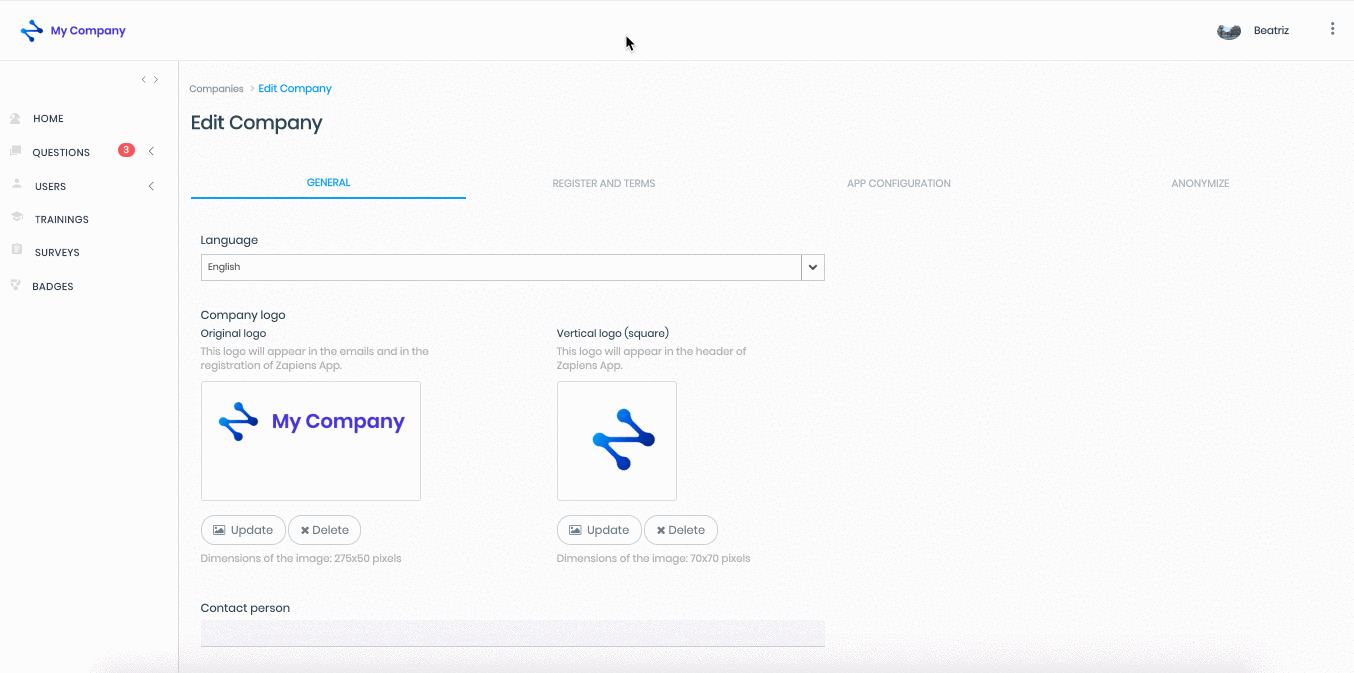This screenshot has height=673, width=1354.
Task: Click the Companies breadcrumb link
Action: coord(216,89)
